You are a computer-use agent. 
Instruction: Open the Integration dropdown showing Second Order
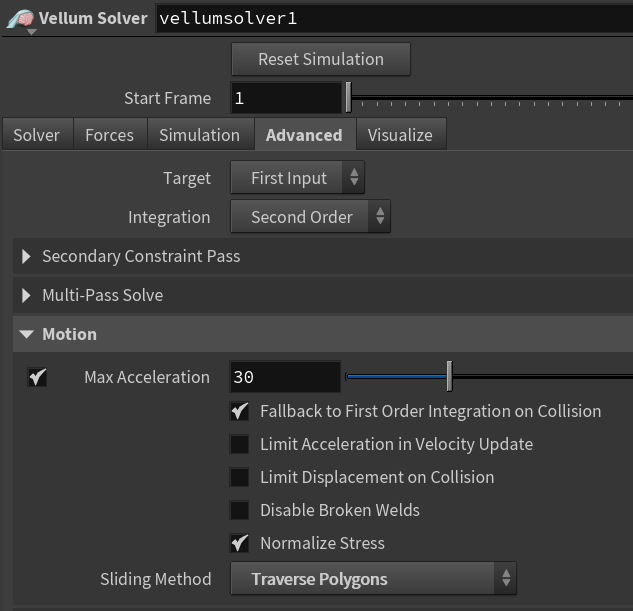coord(310,217)
